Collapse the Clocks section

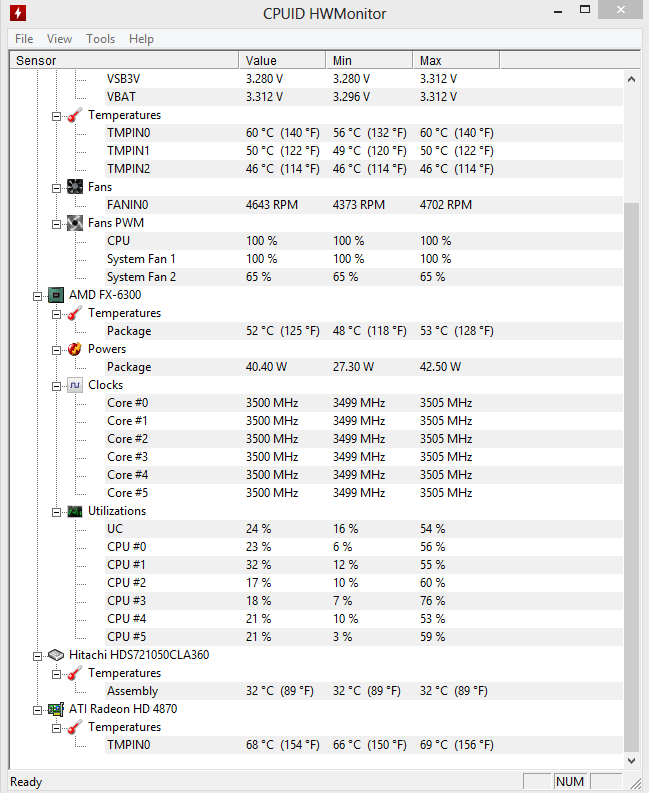[56, 386]
